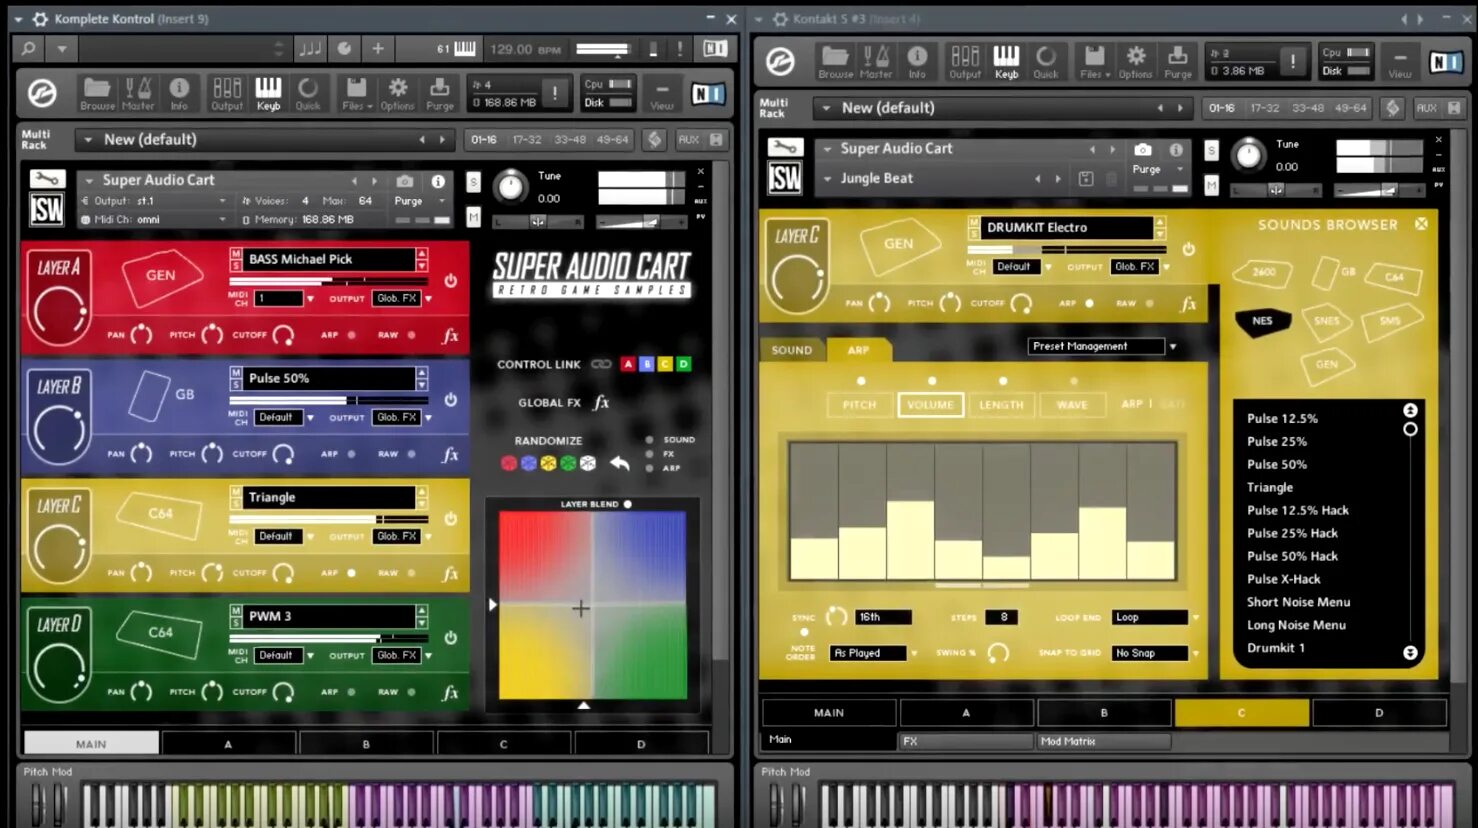Select rack page 17-32 in Komplete Kontrol
The width and height of the screenshot is (1478, 828).
coord(527,140)
